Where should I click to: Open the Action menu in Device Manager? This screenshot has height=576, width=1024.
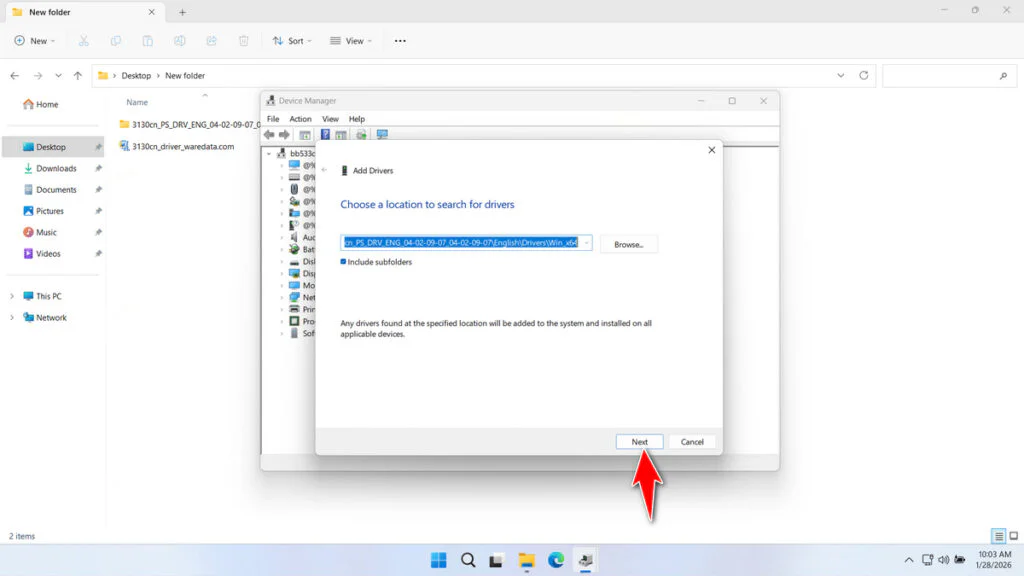[x=300, y=119]
